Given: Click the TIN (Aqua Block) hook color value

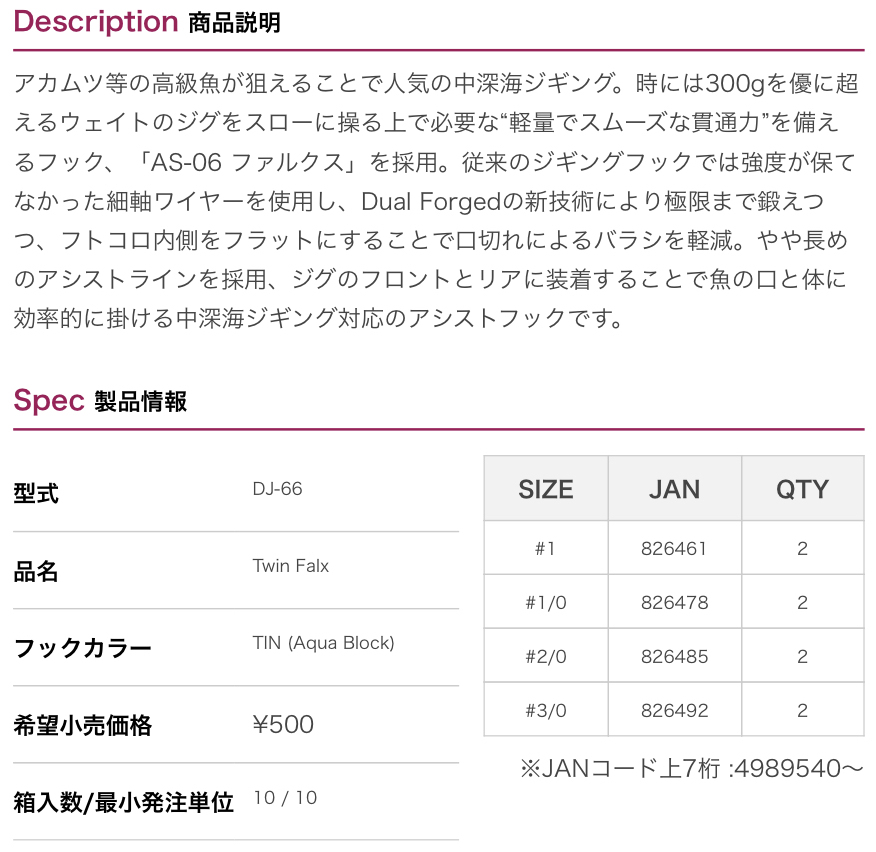Looking at the screenshot, I should [x=323, y=643].
